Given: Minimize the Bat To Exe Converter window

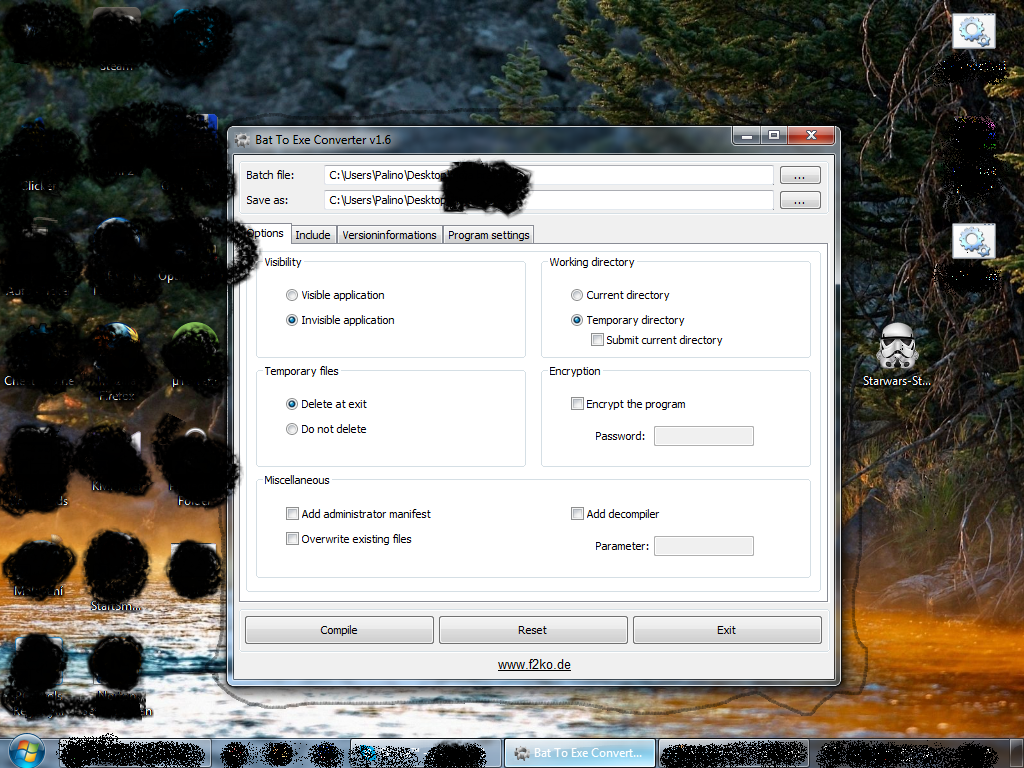Looking at the screenshot, I should pyautogui.click(x=747, y=136).
